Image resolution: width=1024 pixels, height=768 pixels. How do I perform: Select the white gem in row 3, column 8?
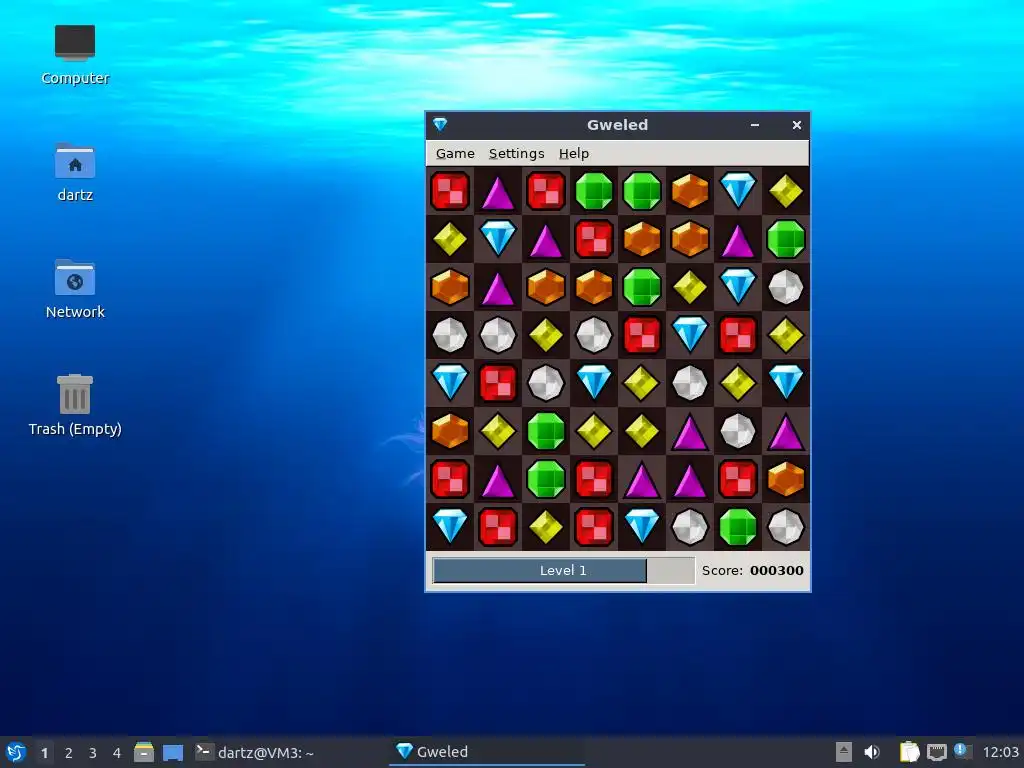pyautogui.click(x=786, y=287)
